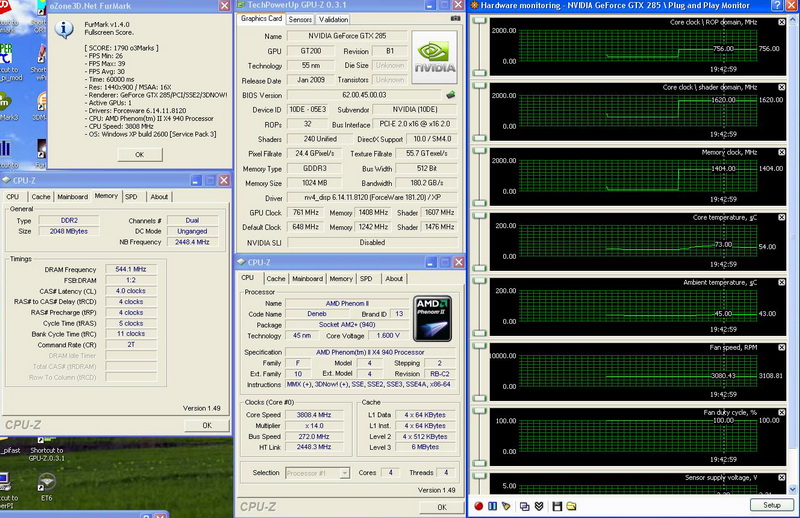
Task: Click OK in the CPU-Z memory window
Action: (x=207, y=425)
